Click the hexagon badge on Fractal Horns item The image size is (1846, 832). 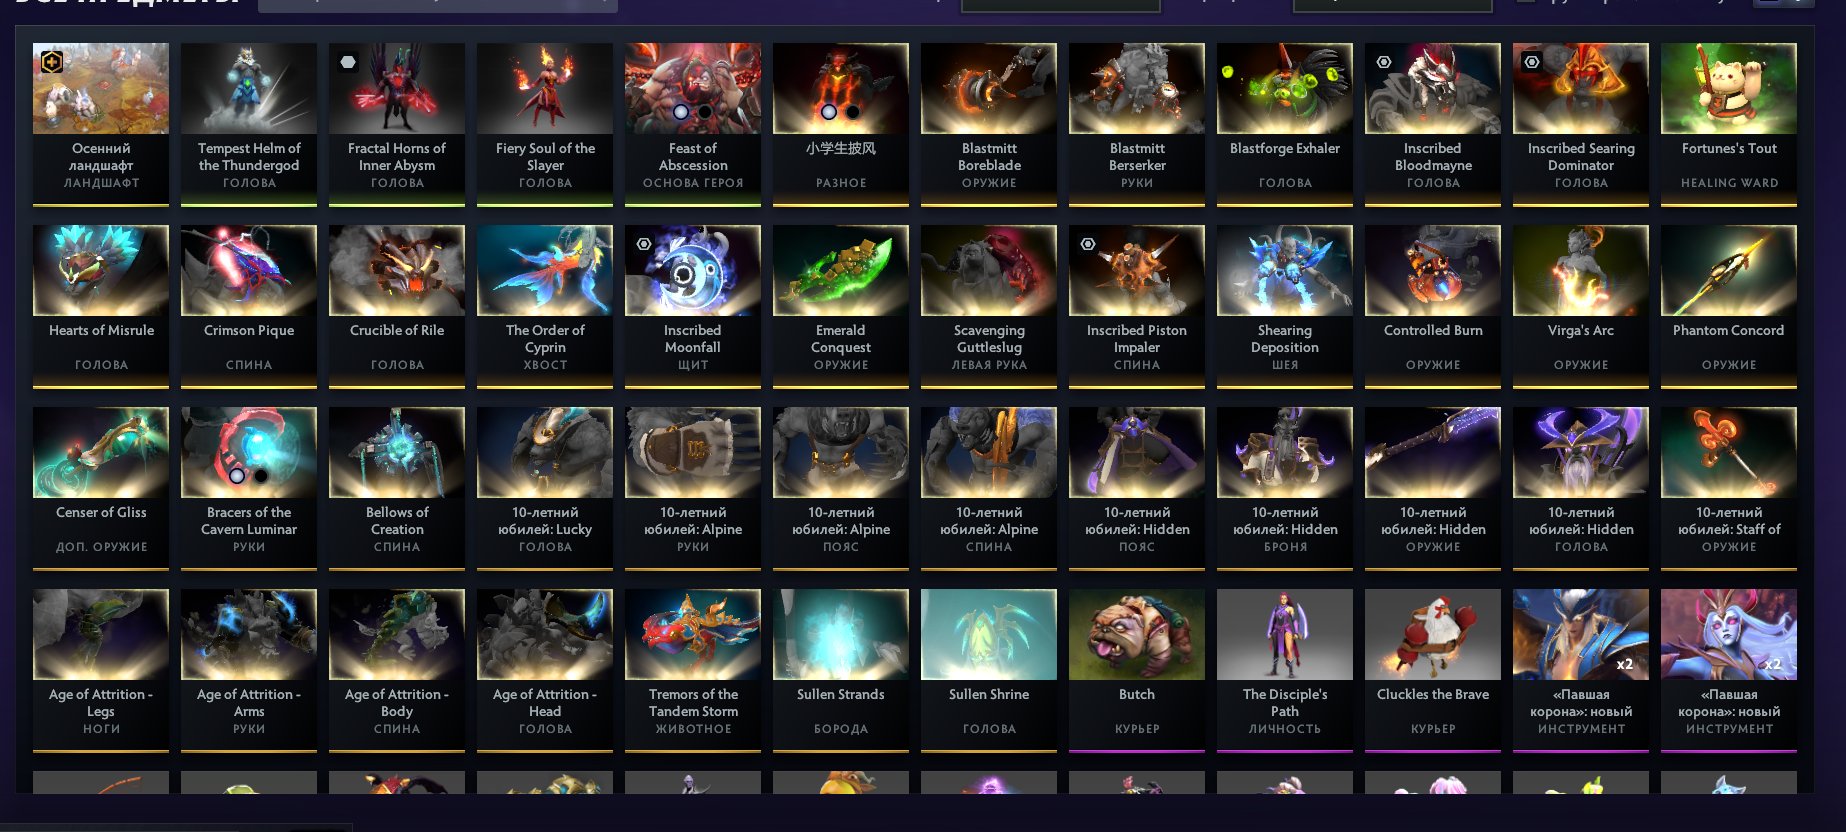click(x=347, y=62)
